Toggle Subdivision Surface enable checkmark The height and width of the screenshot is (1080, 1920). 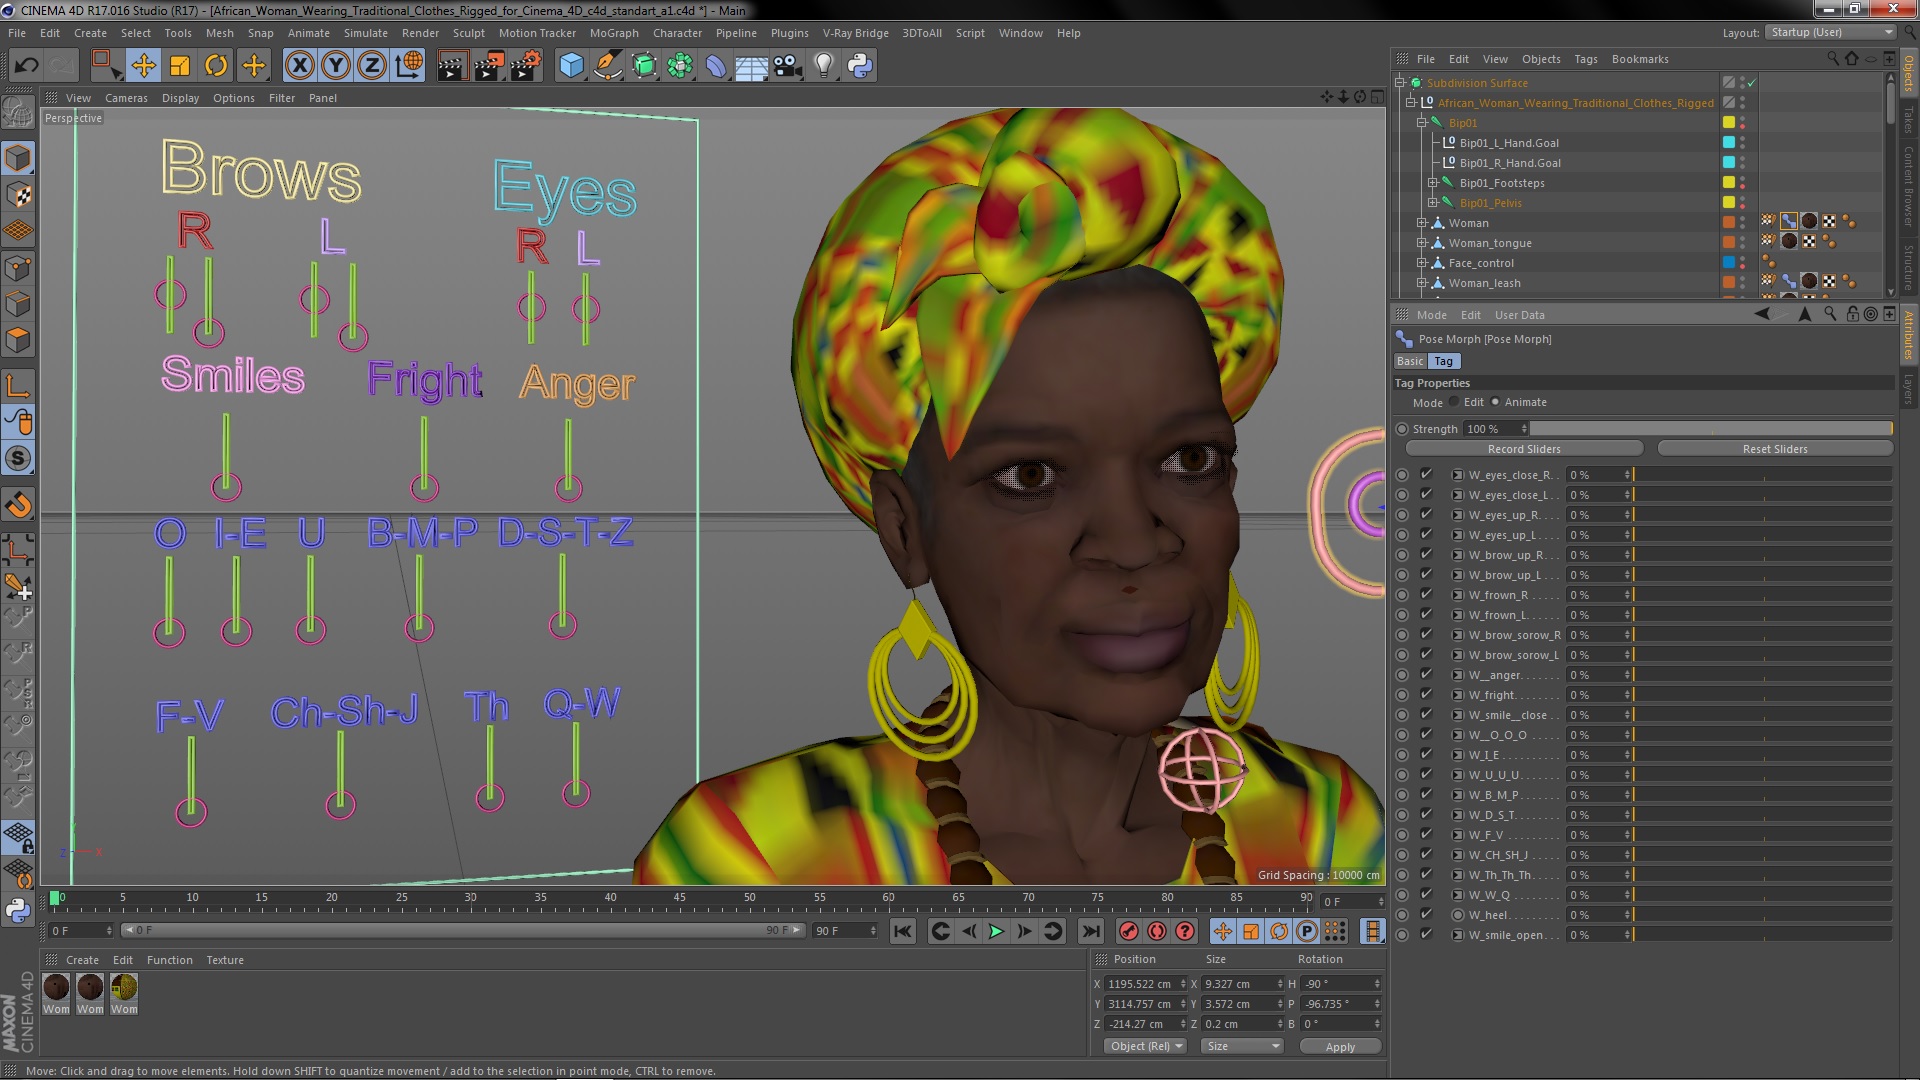tap(1752, 83)
